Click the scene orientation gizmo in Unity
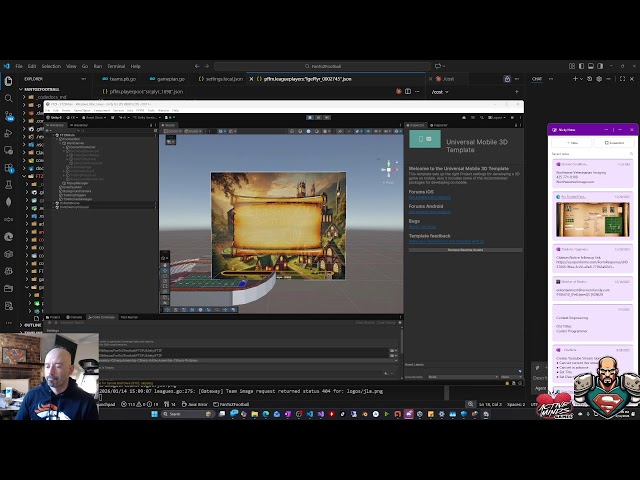This screenshot has width=640, height=480. [x=387, y=169]
